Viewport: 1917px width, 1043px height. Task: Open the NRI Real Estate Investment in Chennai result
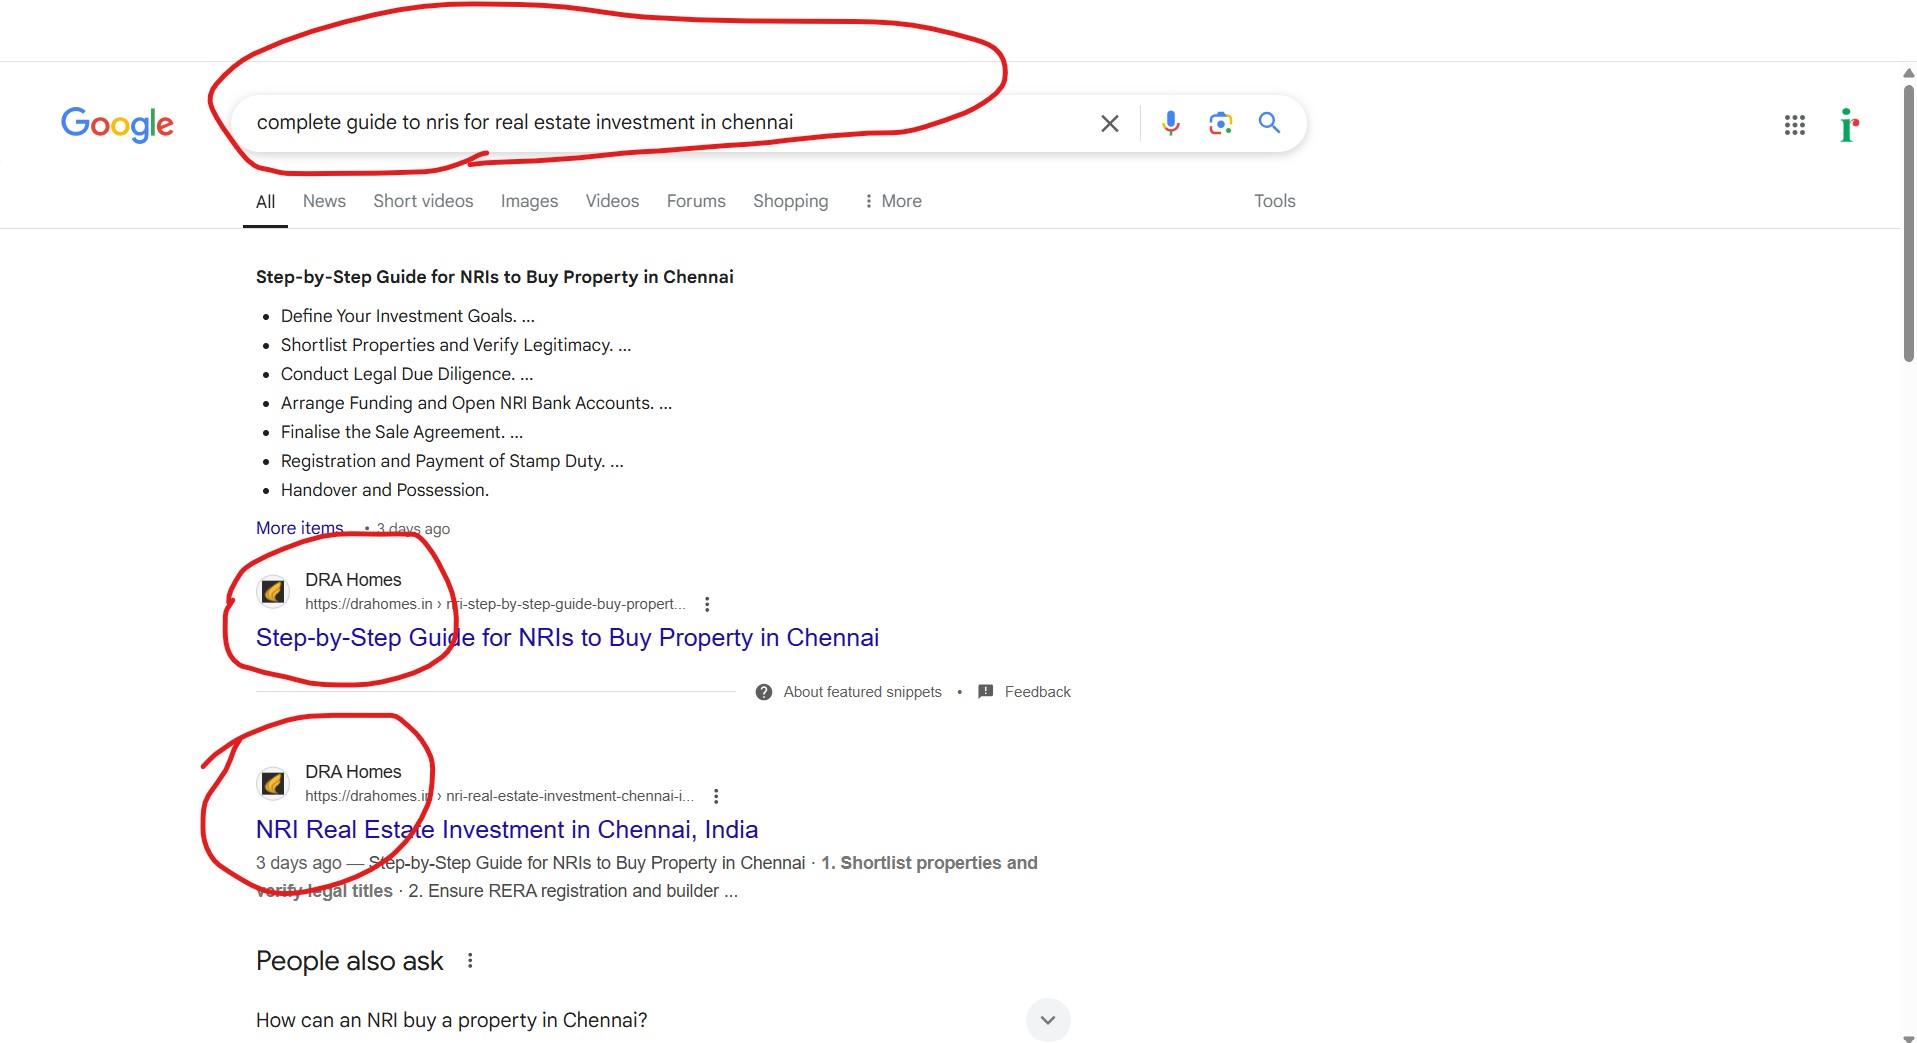click(x=506, y=829)
